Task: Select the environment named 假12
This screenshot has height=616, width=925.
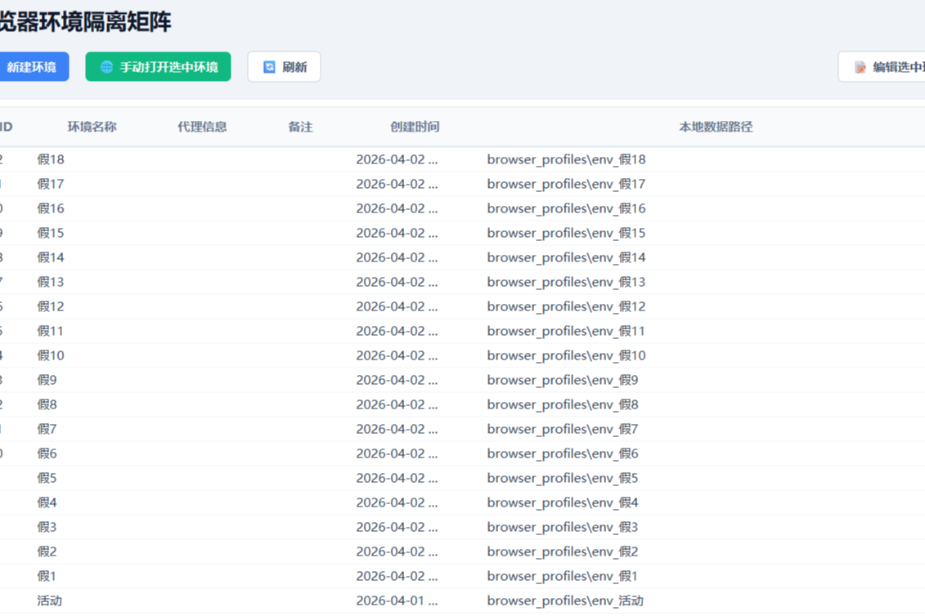Action: pyautogui.click(x=51, y=306)
